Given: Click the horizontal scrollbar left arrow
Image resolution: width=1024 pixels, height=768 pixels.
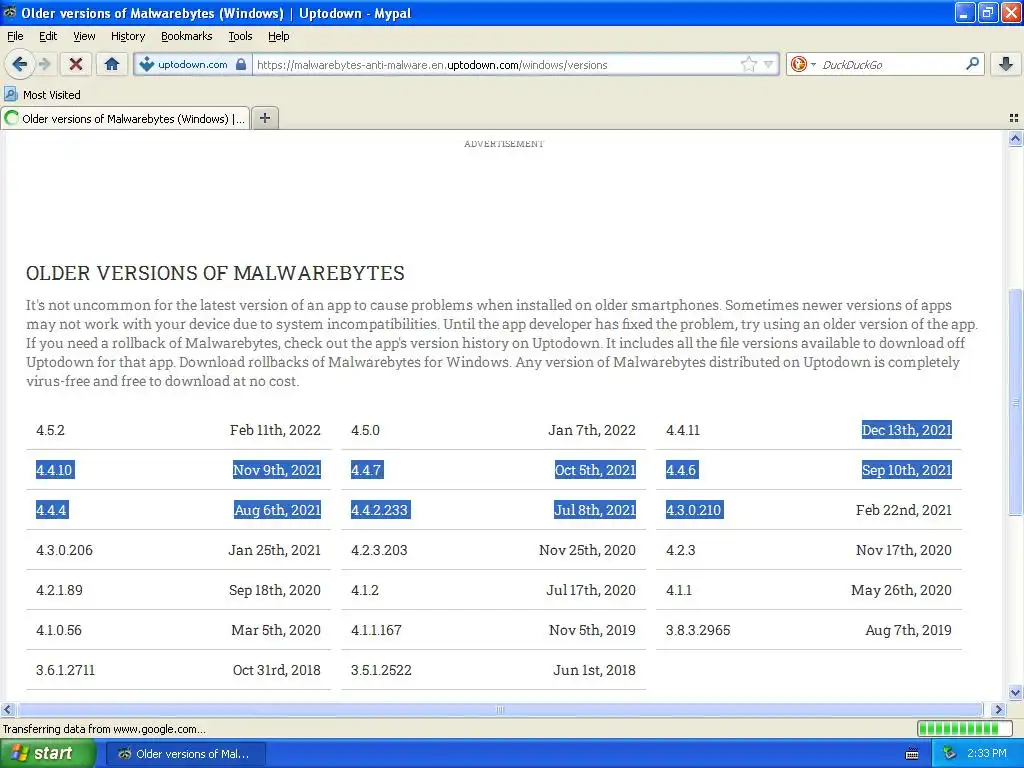Looking at the screenshot, I should [8, 709].
